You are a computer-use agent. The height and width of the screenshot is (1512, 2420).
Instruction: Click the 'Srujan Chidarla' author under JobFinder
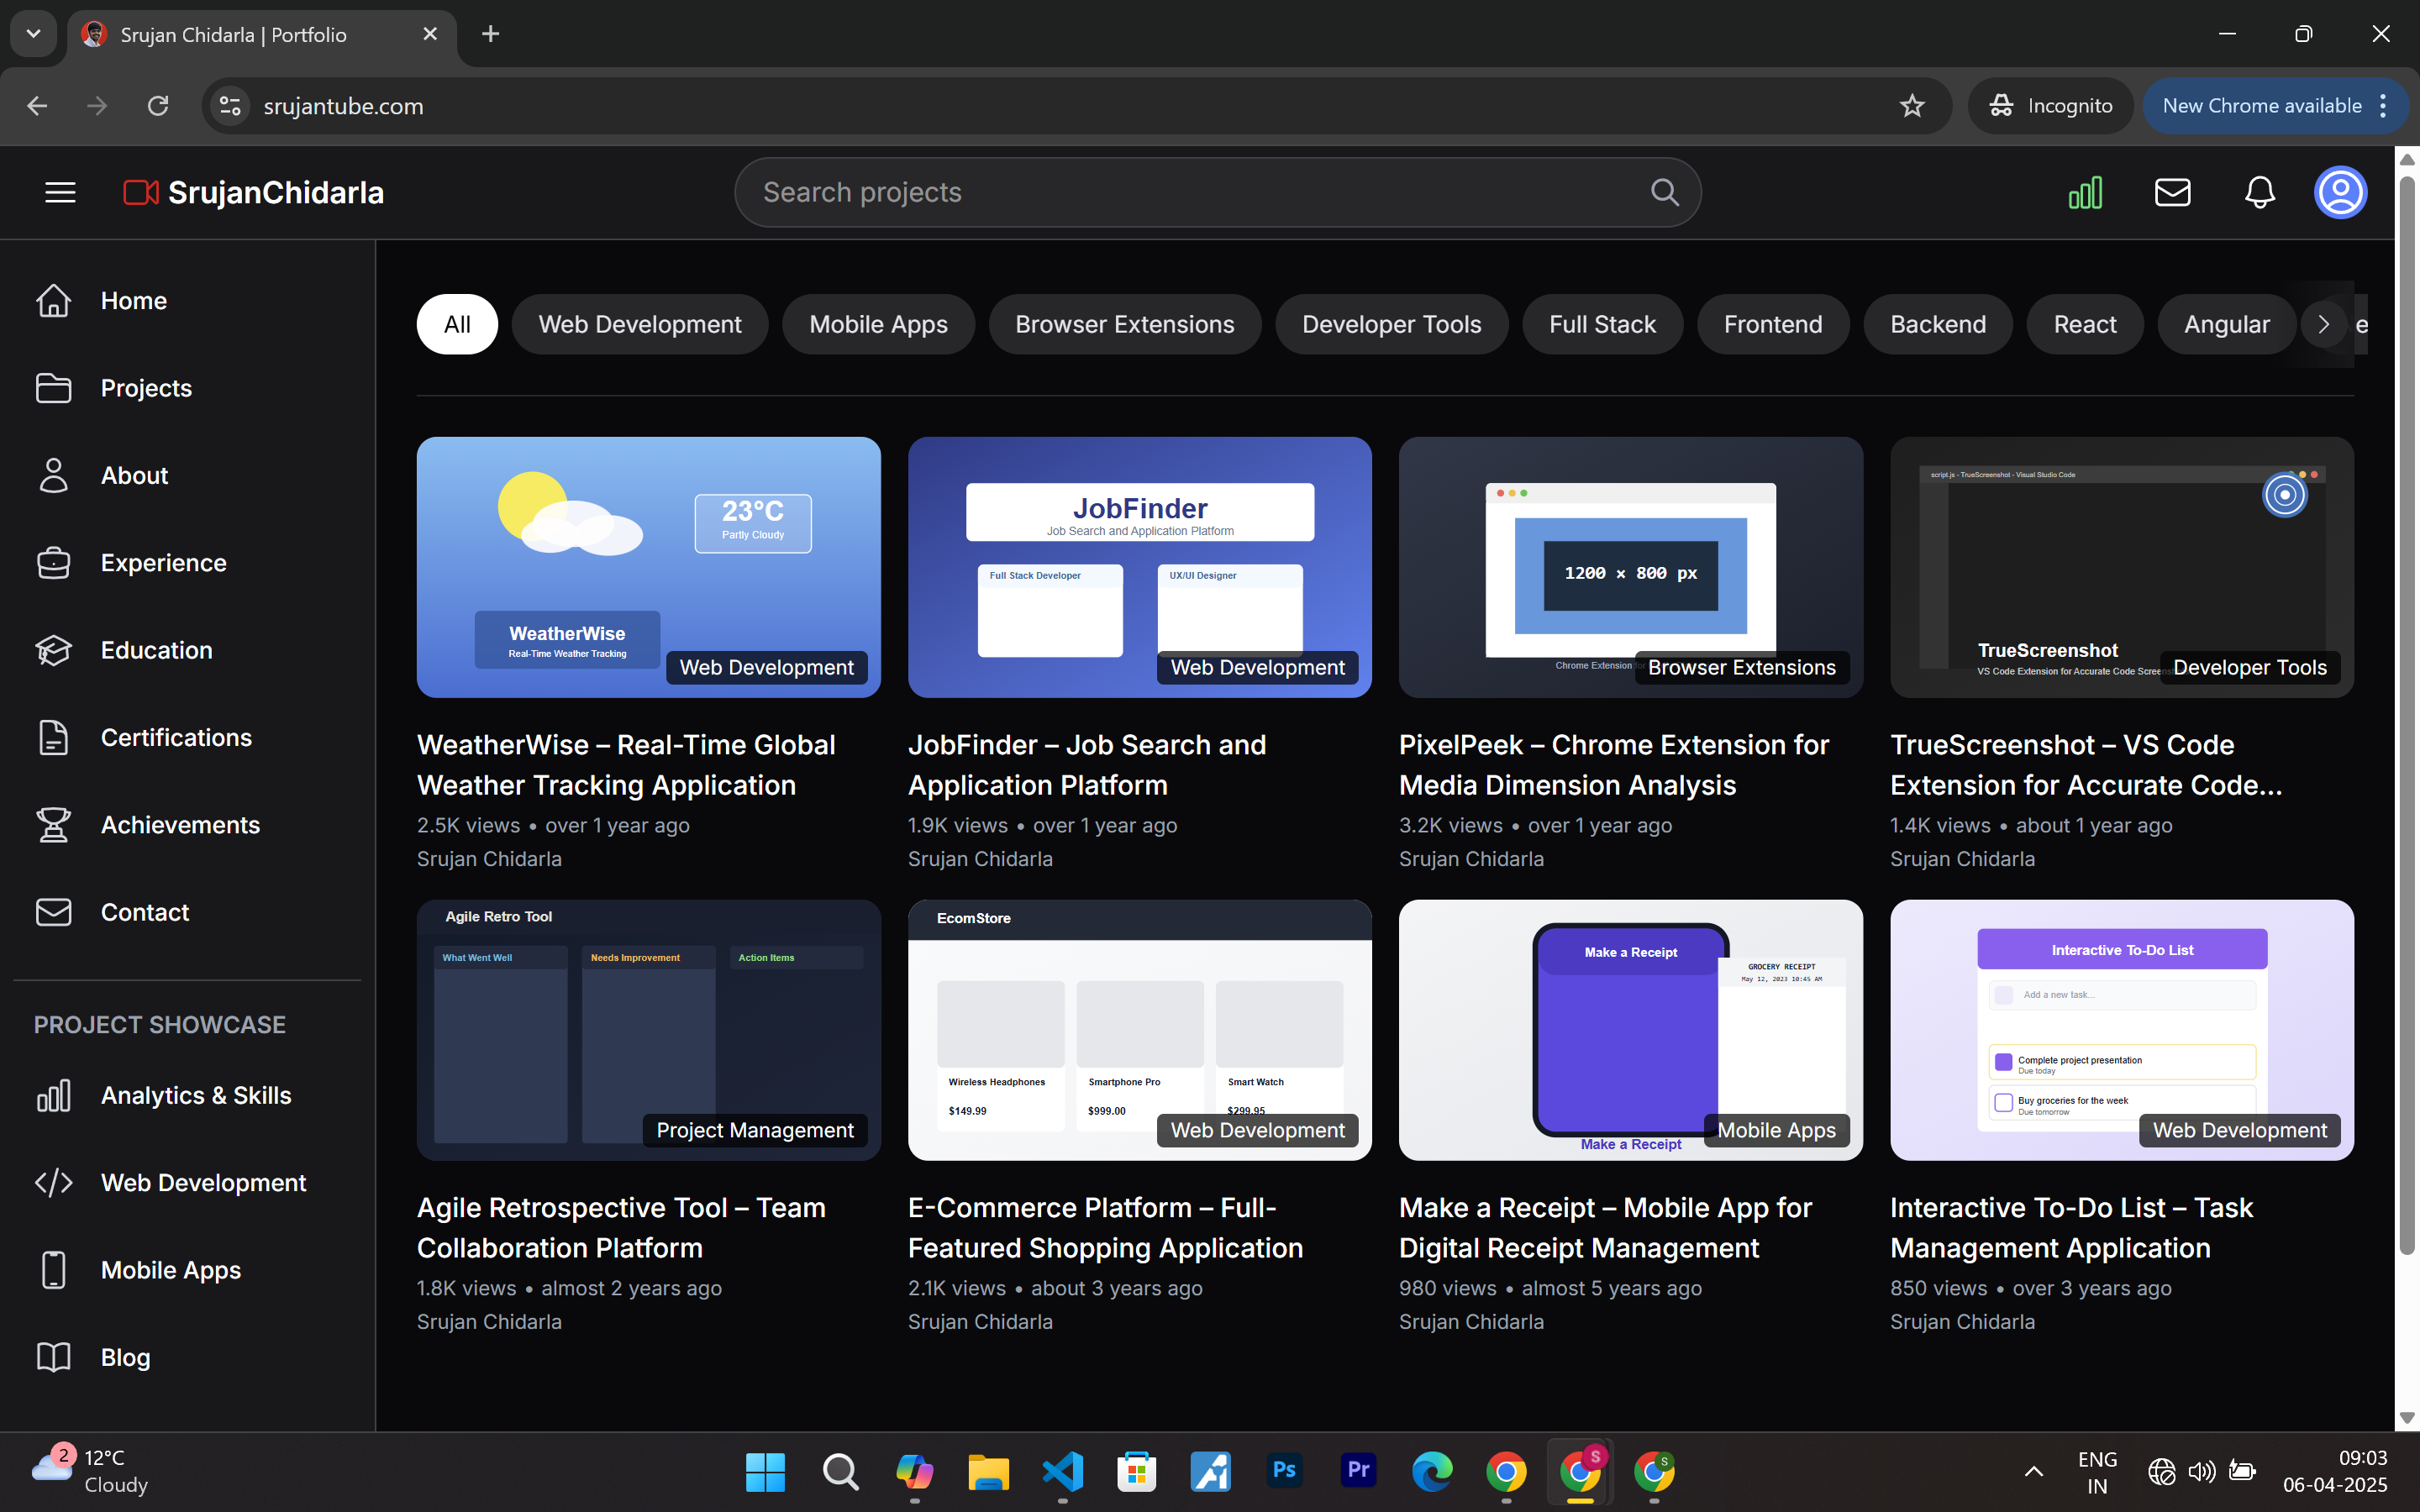(979, 859)
